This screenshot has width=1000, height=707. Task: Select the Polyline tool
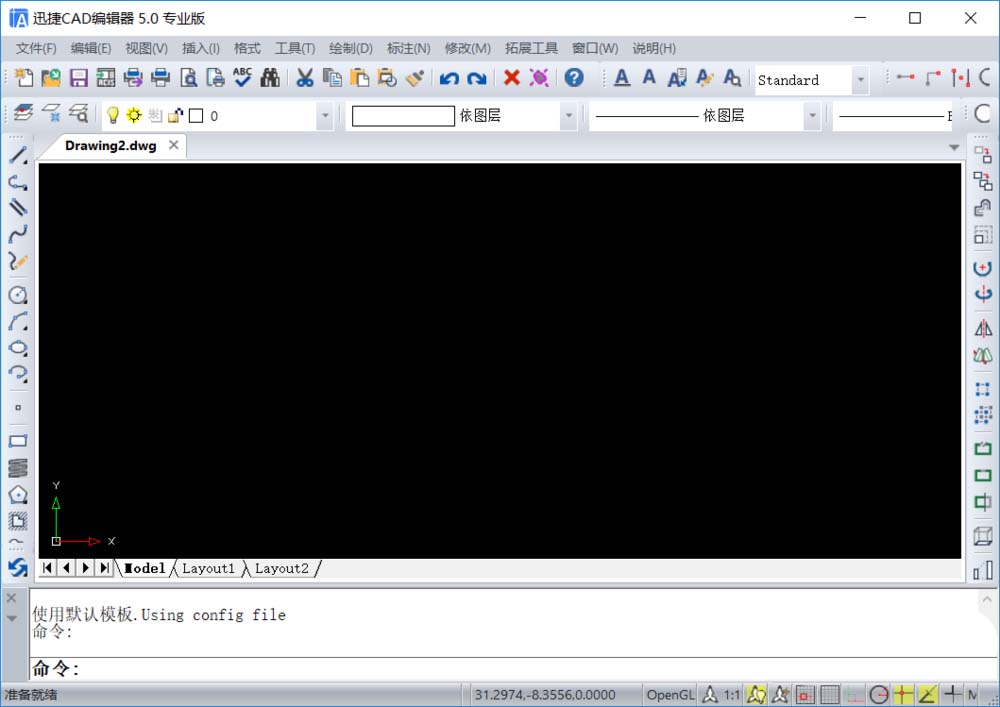(18, 182)
